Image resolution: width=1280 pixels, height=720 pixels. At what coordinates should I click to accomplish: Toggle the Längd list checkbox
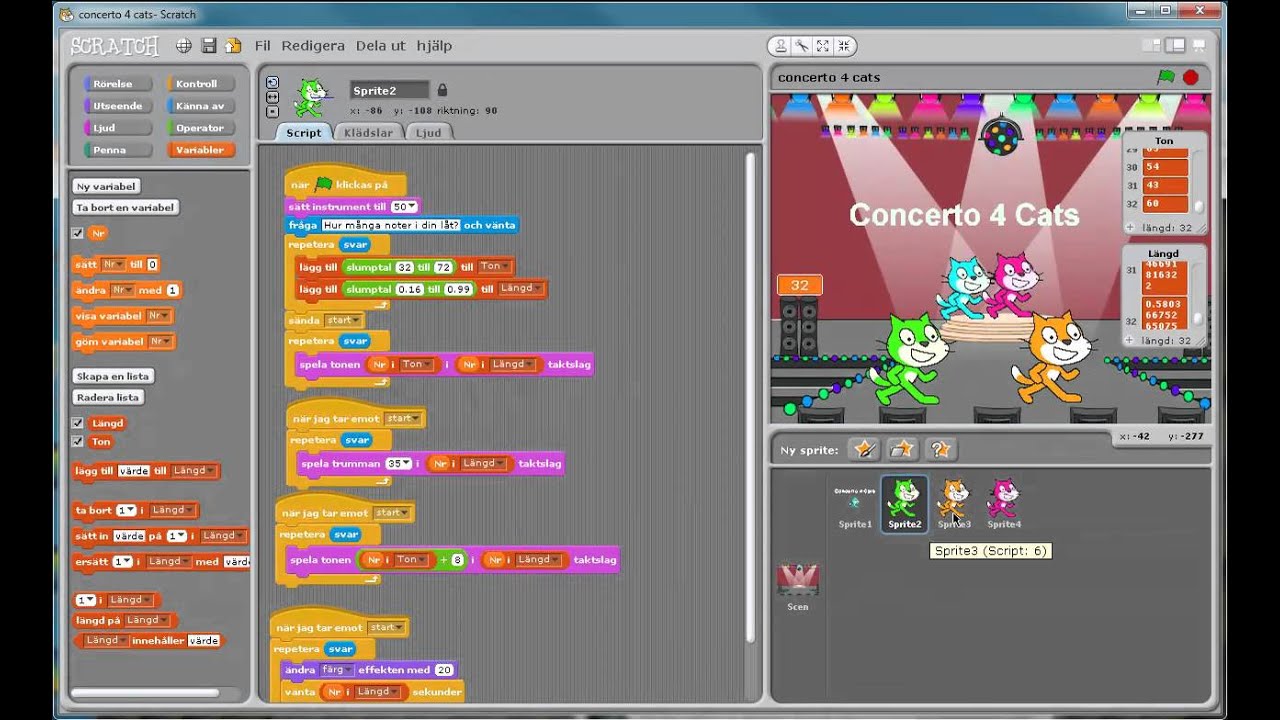point(78,423)
